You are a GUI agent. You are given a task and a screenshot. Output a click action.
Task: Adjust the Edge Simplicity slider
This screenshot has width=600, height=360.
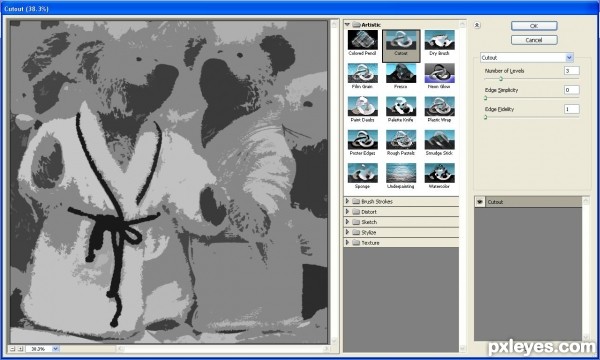[x=486, y=98]
